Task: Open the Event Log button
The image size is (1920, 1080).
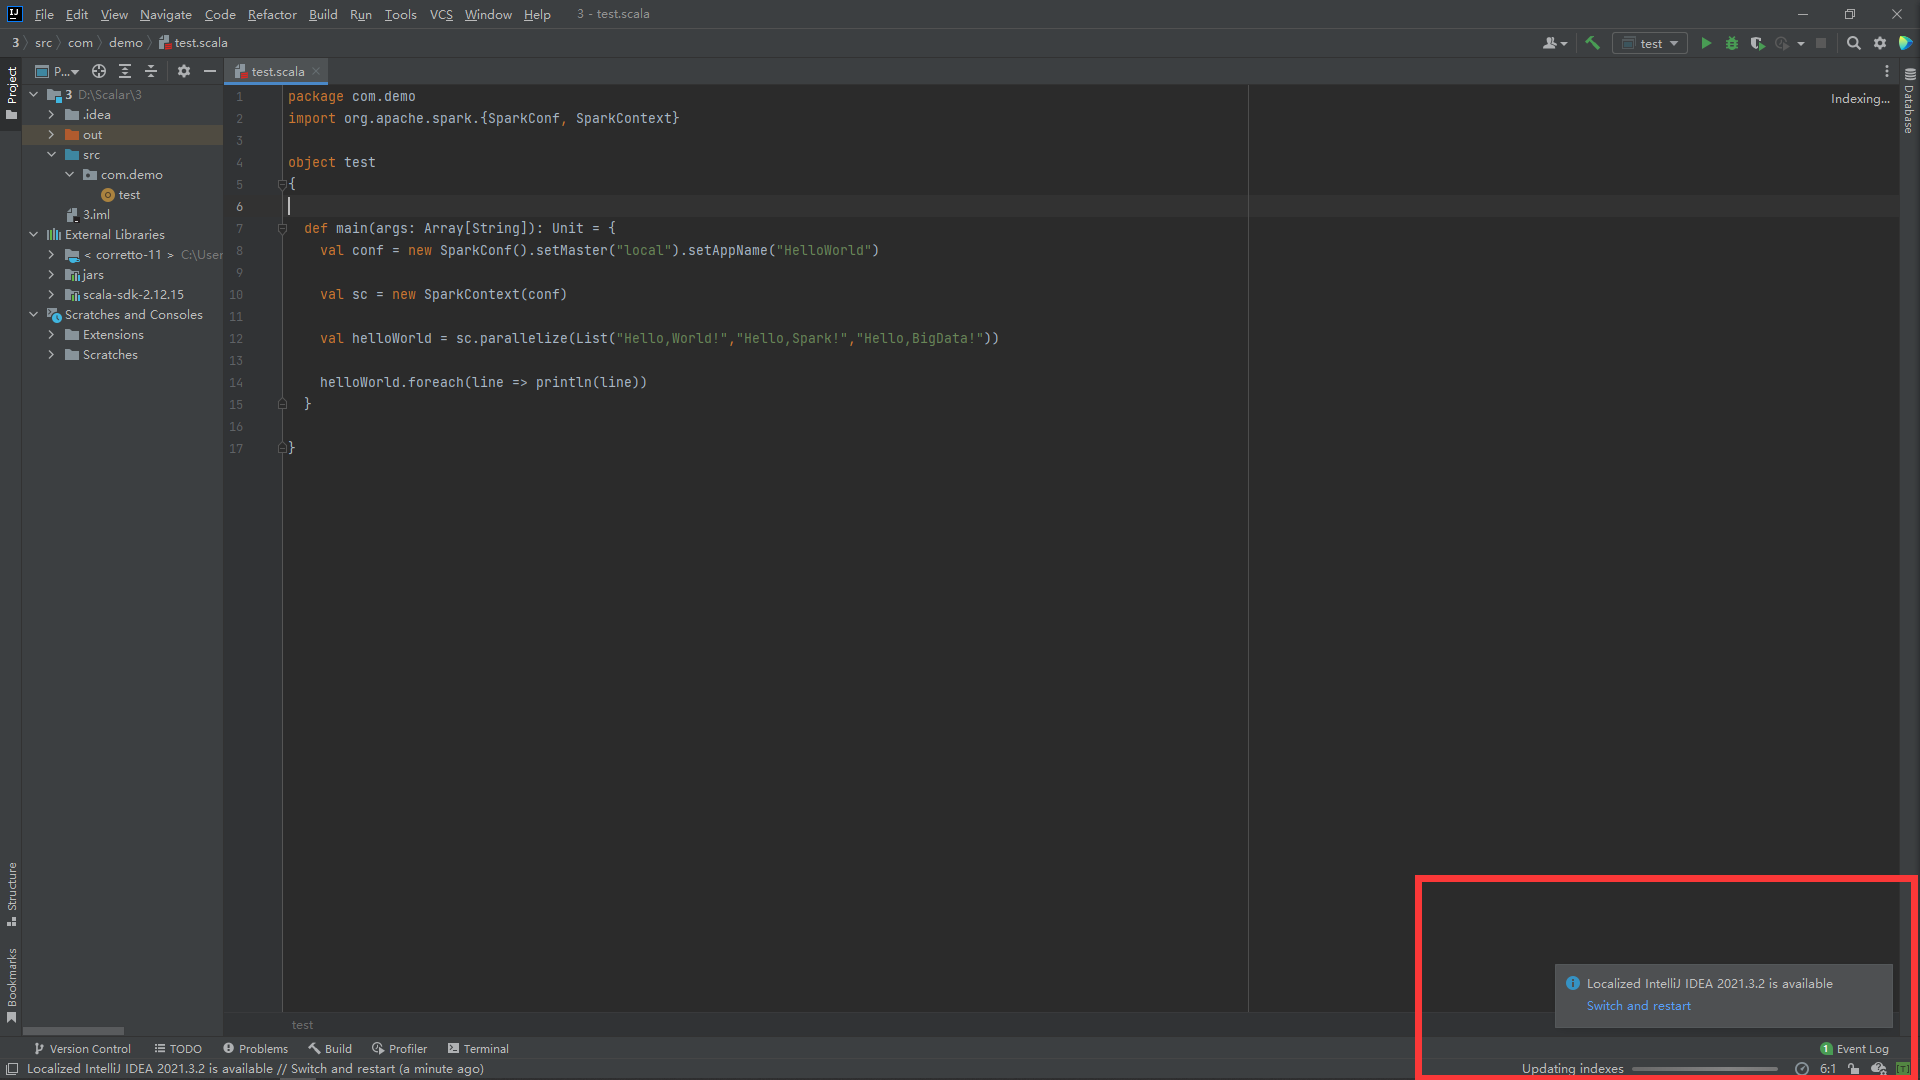Action: (1855, 1049)
